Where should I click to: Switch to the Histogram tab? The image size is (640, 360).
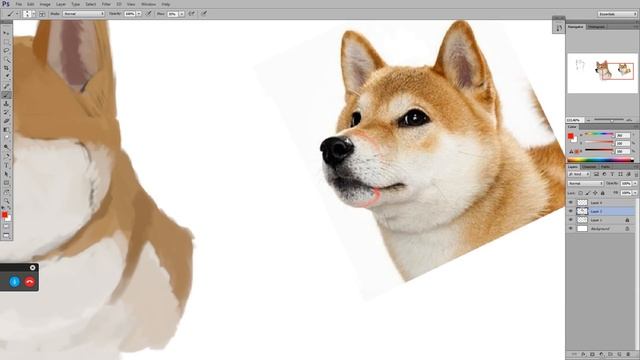[x=596, y=27]
